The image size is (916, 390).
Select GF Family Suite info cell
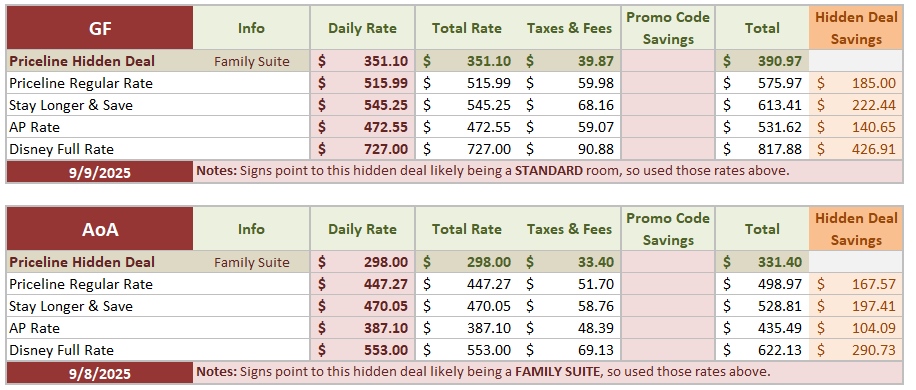click(x=251, y=61)
